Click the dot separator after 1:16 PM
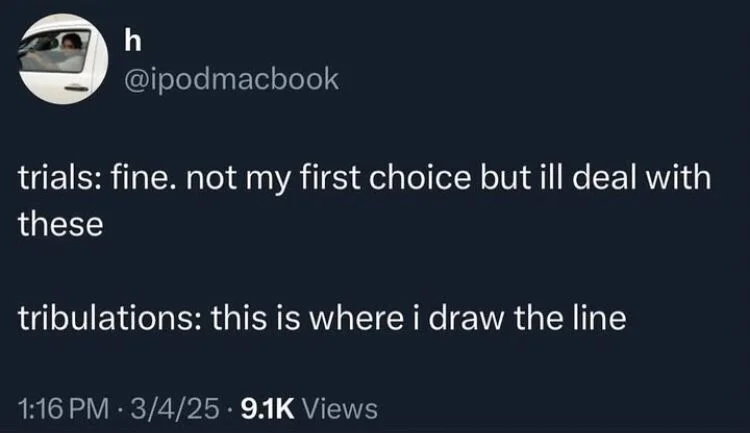Viewport: 750px width, 433px height. (120, 408)
